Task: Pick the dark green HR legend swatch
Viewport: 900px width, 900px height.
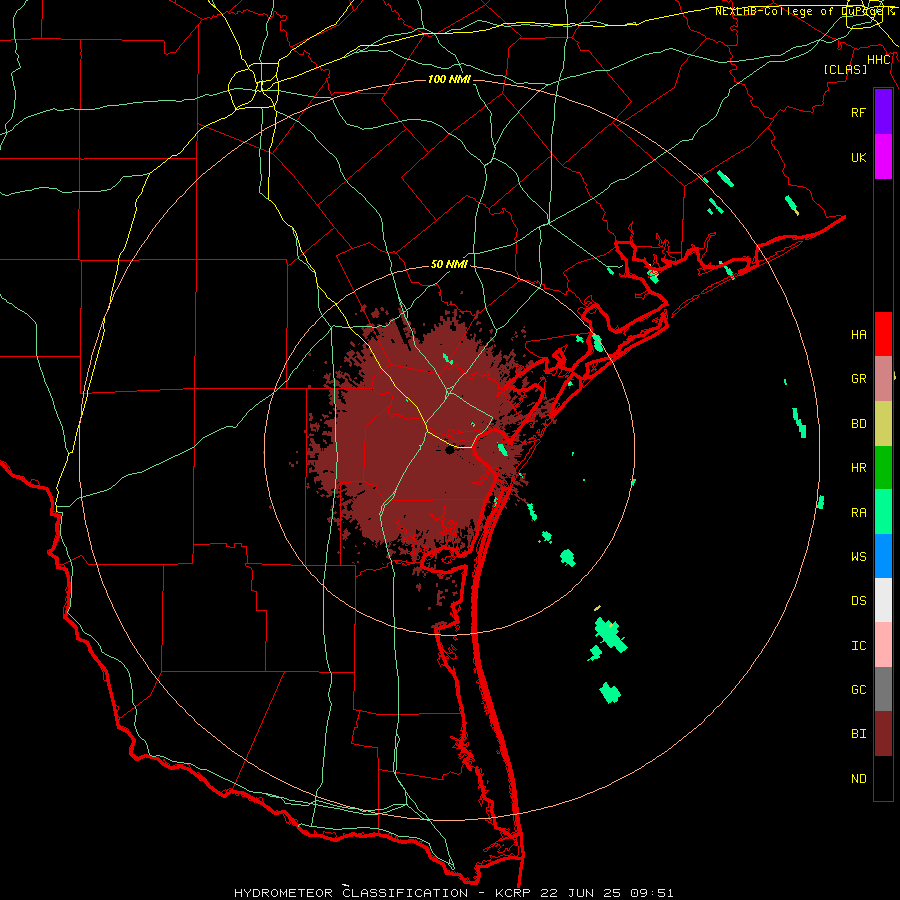Action: pyautogui.click(x=883, y=468)
